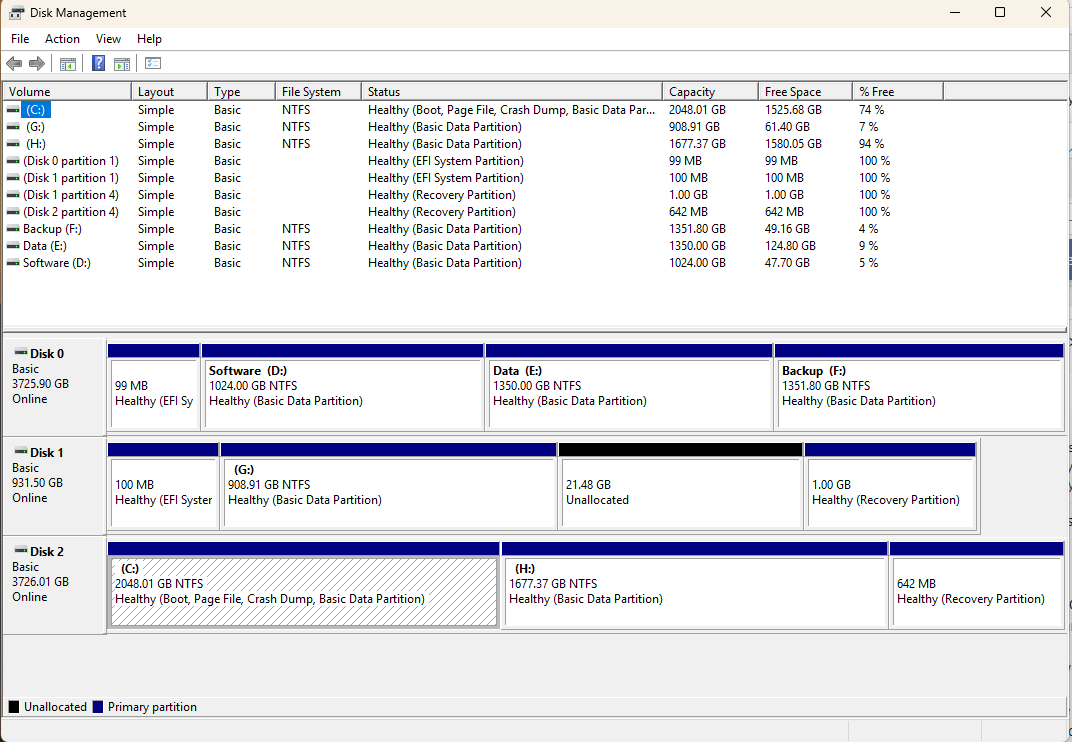Click drive icon next to (H:) volume
Image resolution: width=1072 pixels, height=742 pixels.
pos(13,144)
